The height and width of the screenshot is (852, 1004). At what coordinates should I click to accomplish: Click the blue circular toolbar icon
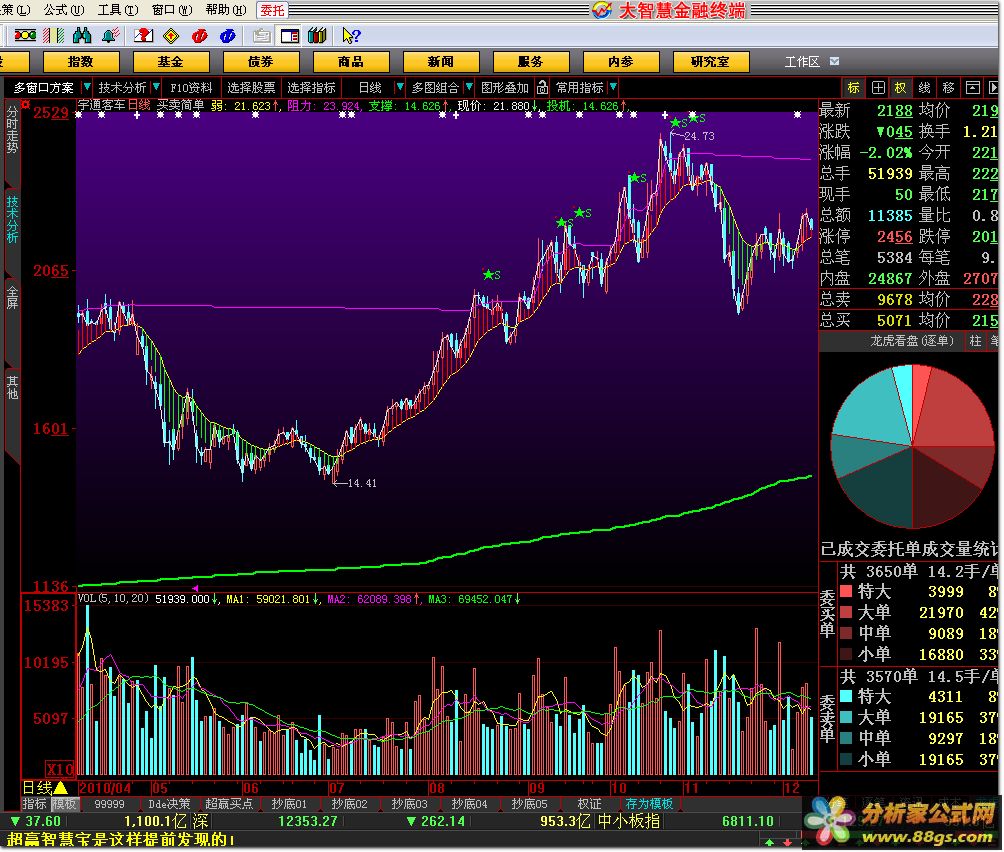click(x=227, y=36)
